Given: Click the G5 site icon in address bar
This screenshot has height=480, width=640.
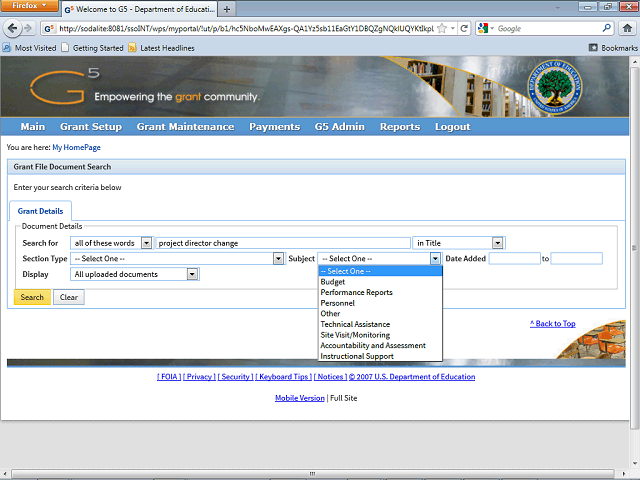Looking at the screenshot, I should pos(49,28).
